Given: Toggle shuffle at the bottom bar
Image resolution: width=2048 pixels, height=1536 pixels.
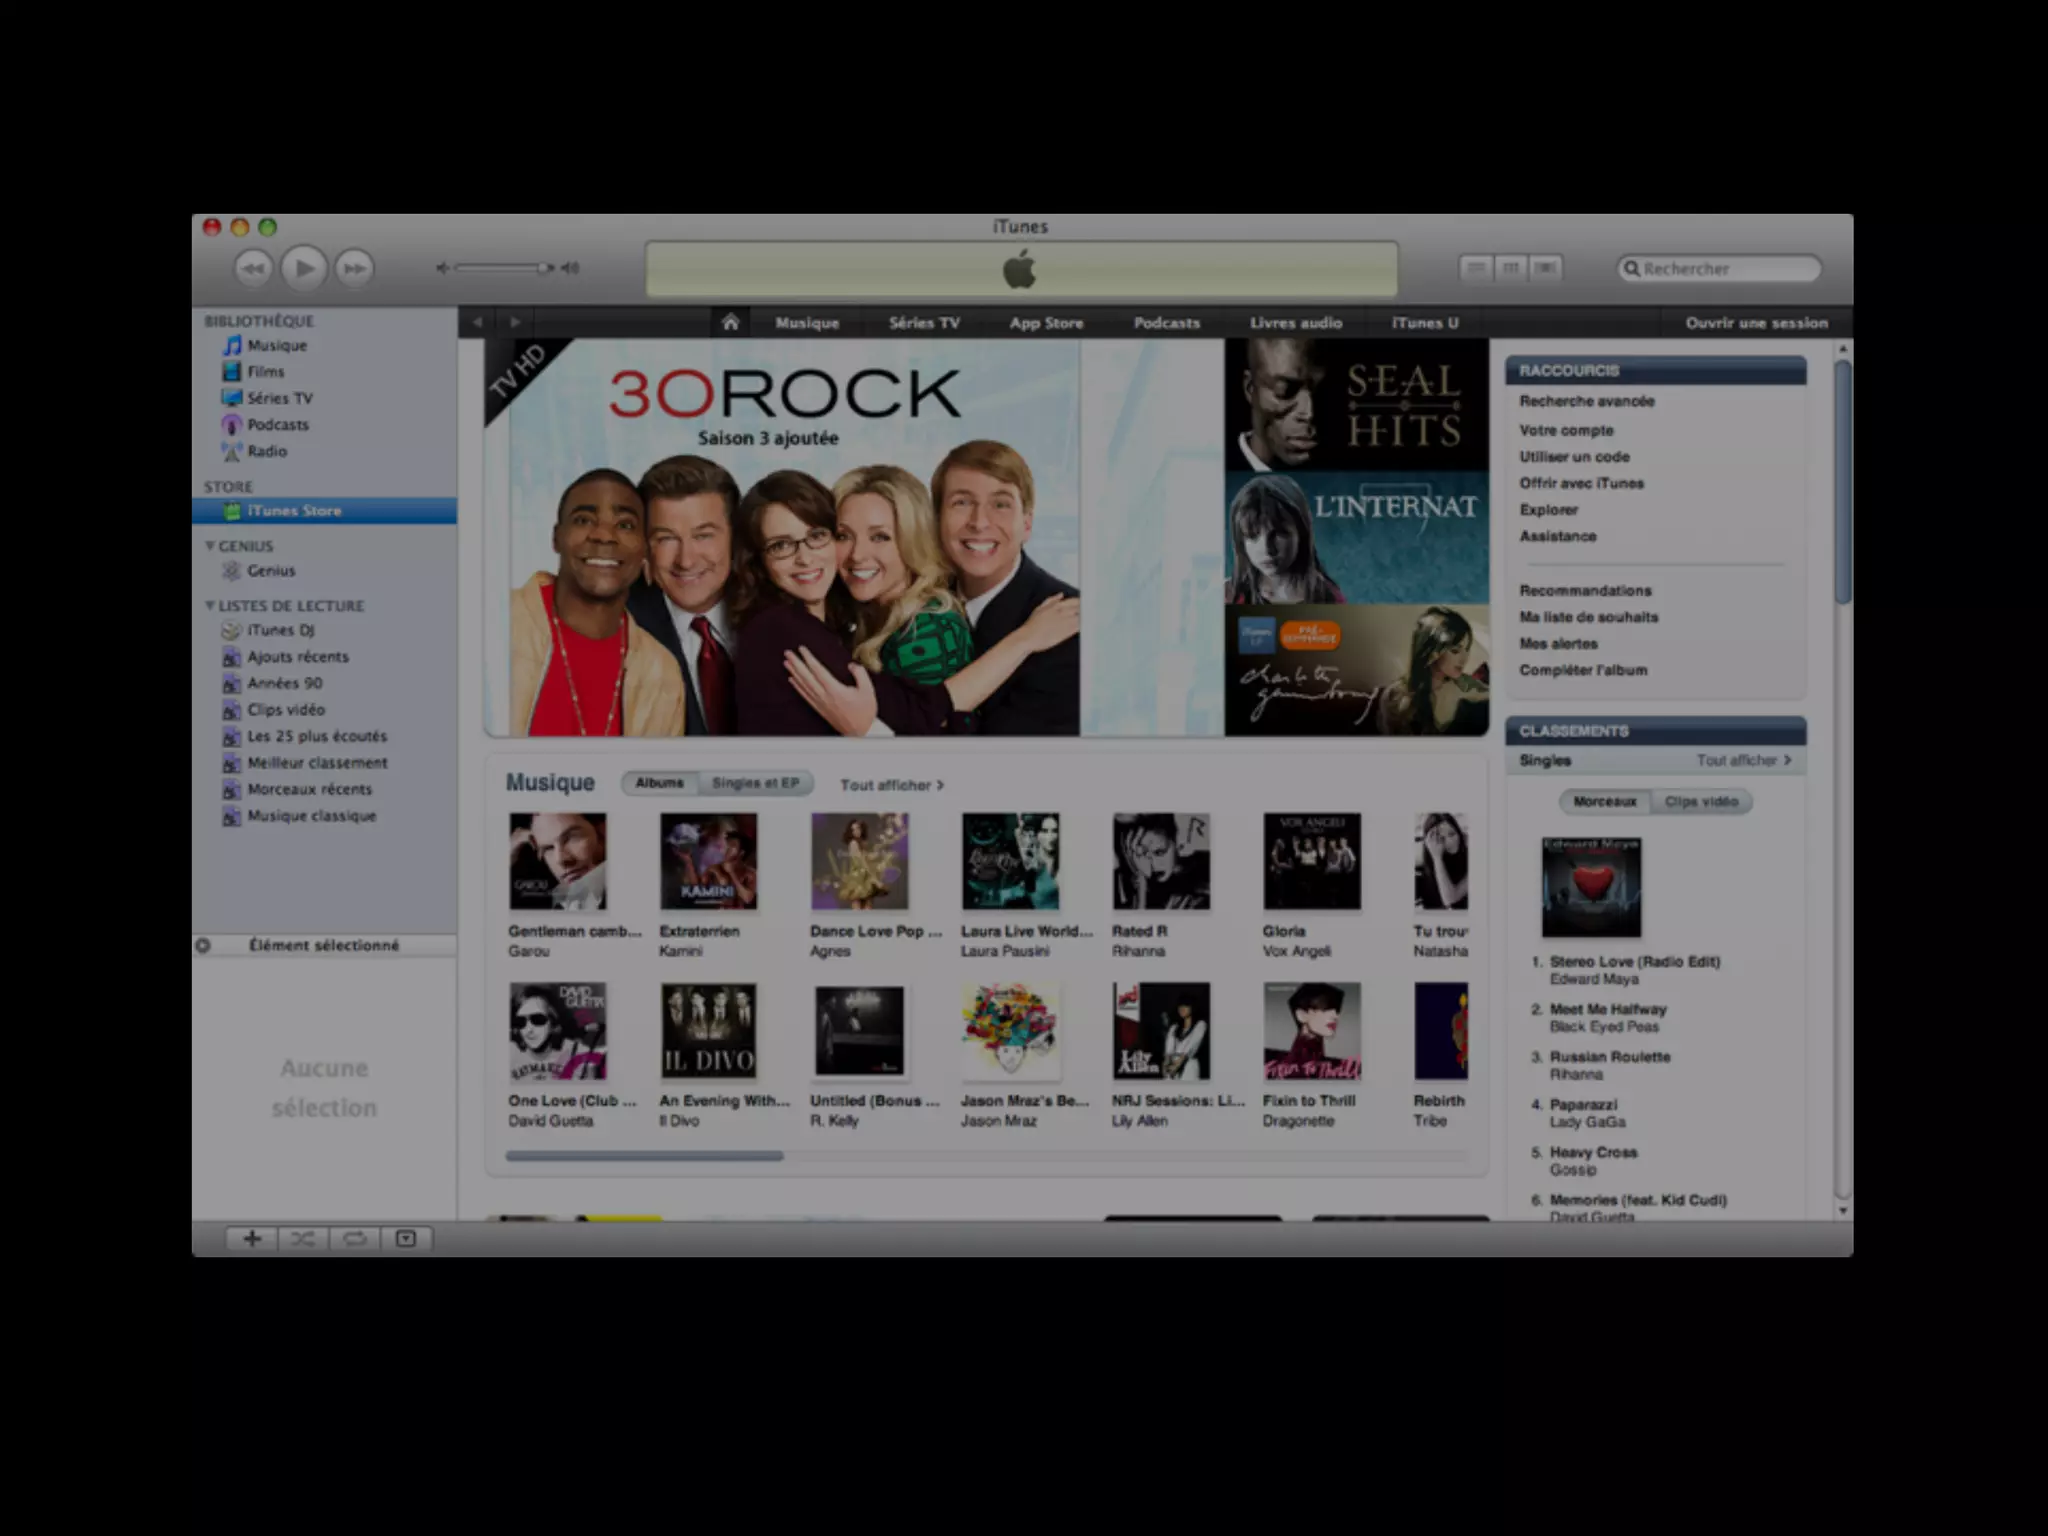Looking at the screenshot, I should tap(303, 1239).
